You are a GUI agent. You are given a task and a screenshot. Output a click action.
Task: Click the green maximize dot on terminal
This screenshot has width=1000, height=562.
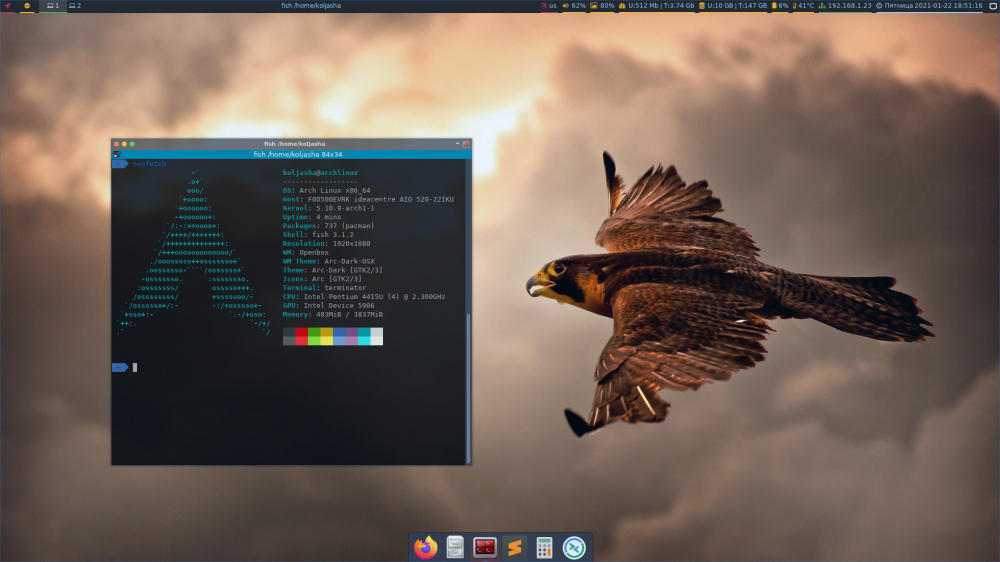click(132, 144)
